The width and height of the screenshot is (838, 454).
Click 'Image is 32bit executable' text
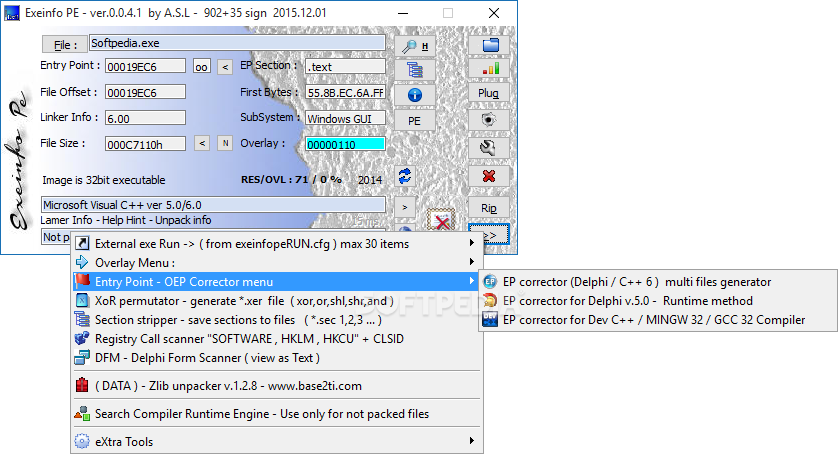pos(104,180)
